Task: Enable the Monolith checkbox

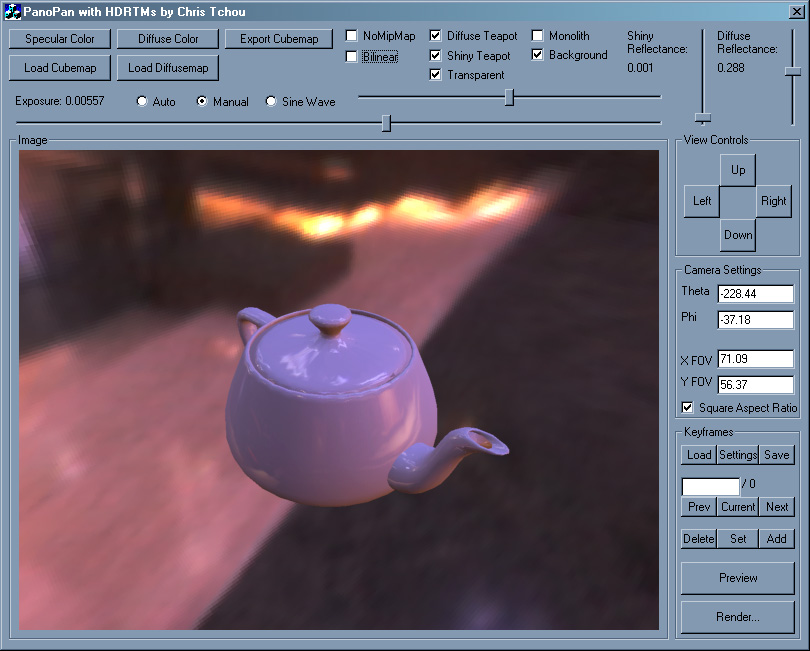Action: pyautogui.click(x=538, y=36)
